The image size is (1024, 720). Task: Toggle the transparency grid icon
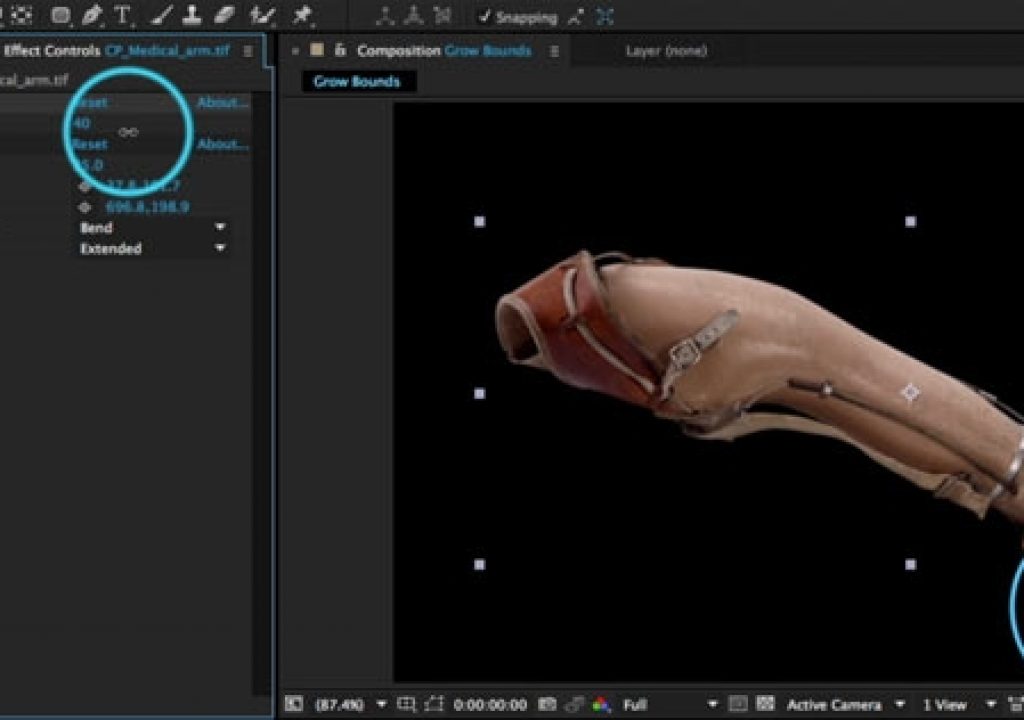point(765,704)
